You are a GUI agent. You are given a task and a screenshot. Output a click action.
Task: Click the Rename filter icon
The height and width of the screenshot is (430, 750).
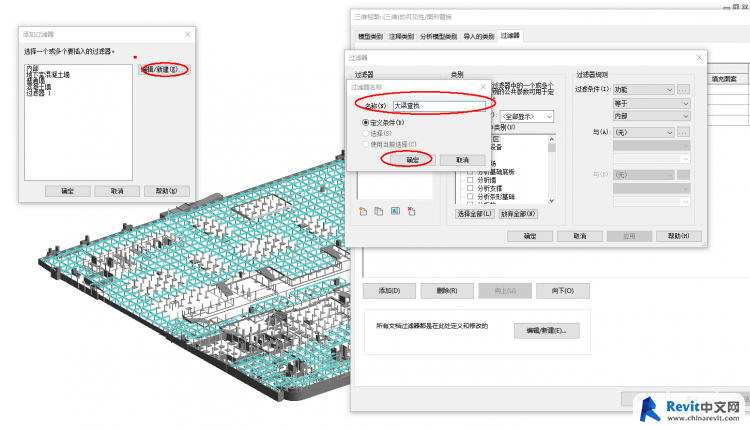click(x=395, y=211)
